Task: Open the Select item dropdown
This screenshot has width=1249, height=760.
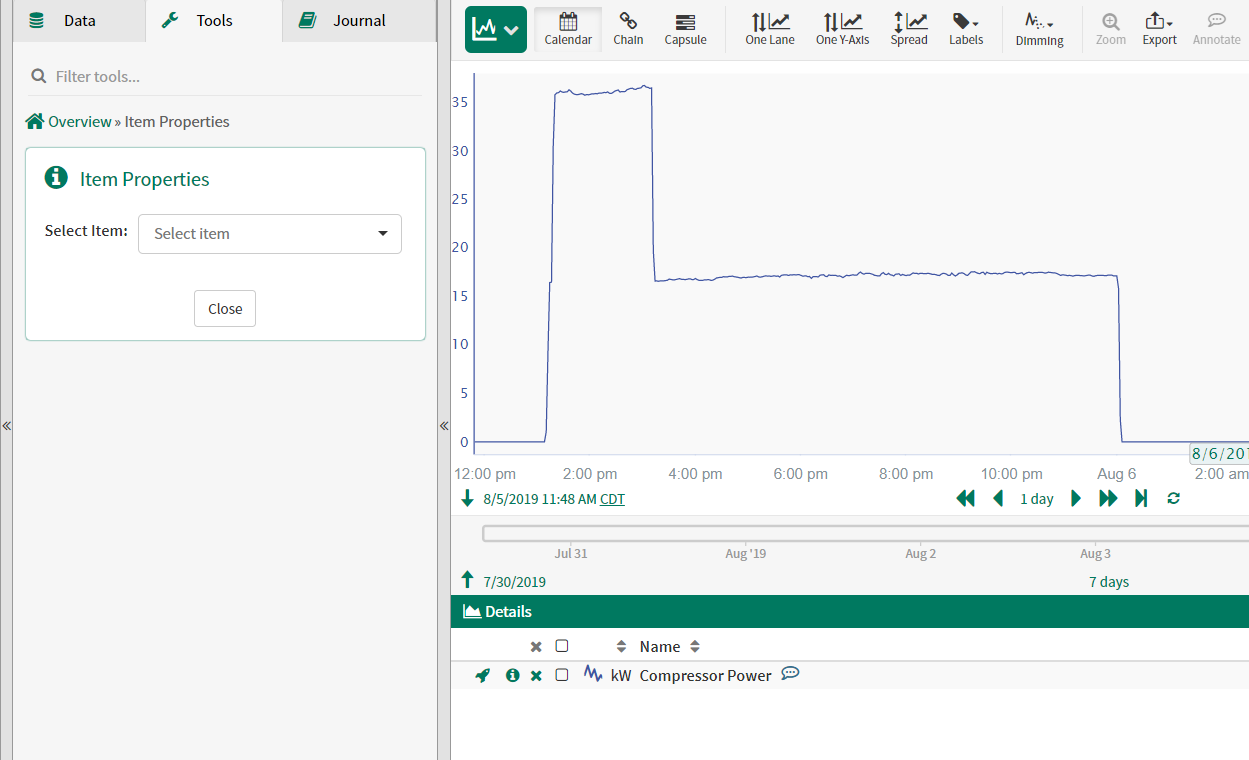Action: (270, 234)
